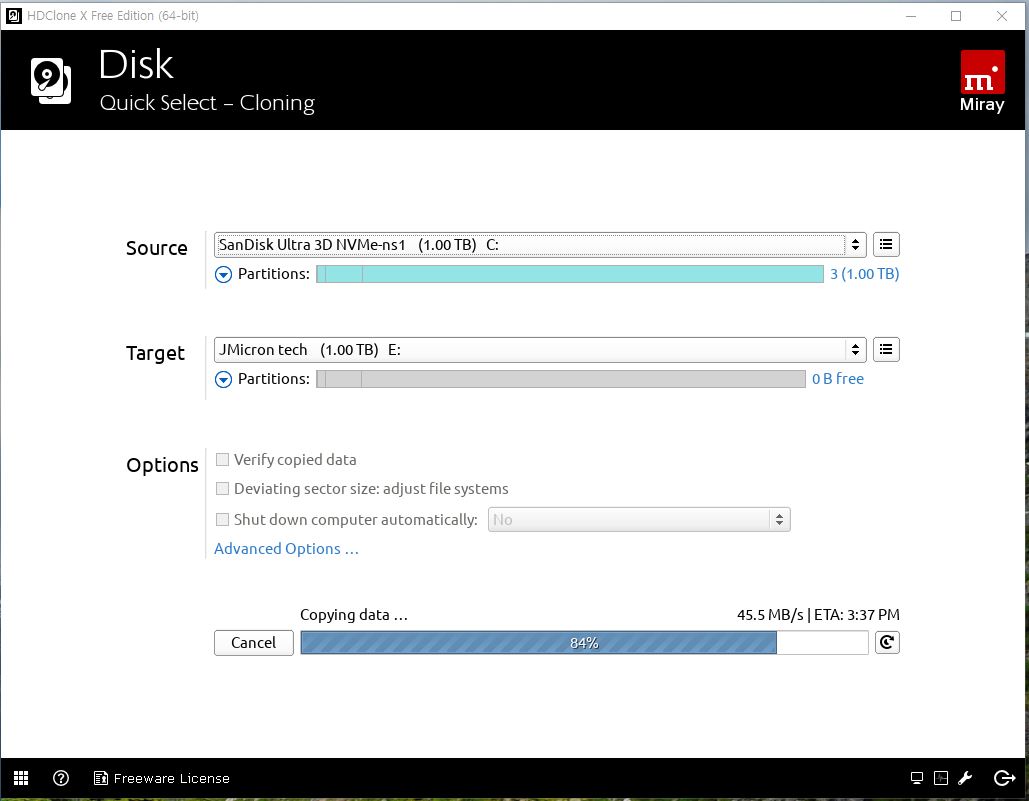Enable Verify copied data checkbox
Viewport: 1029px width, 801px height.
click(223, 460)
